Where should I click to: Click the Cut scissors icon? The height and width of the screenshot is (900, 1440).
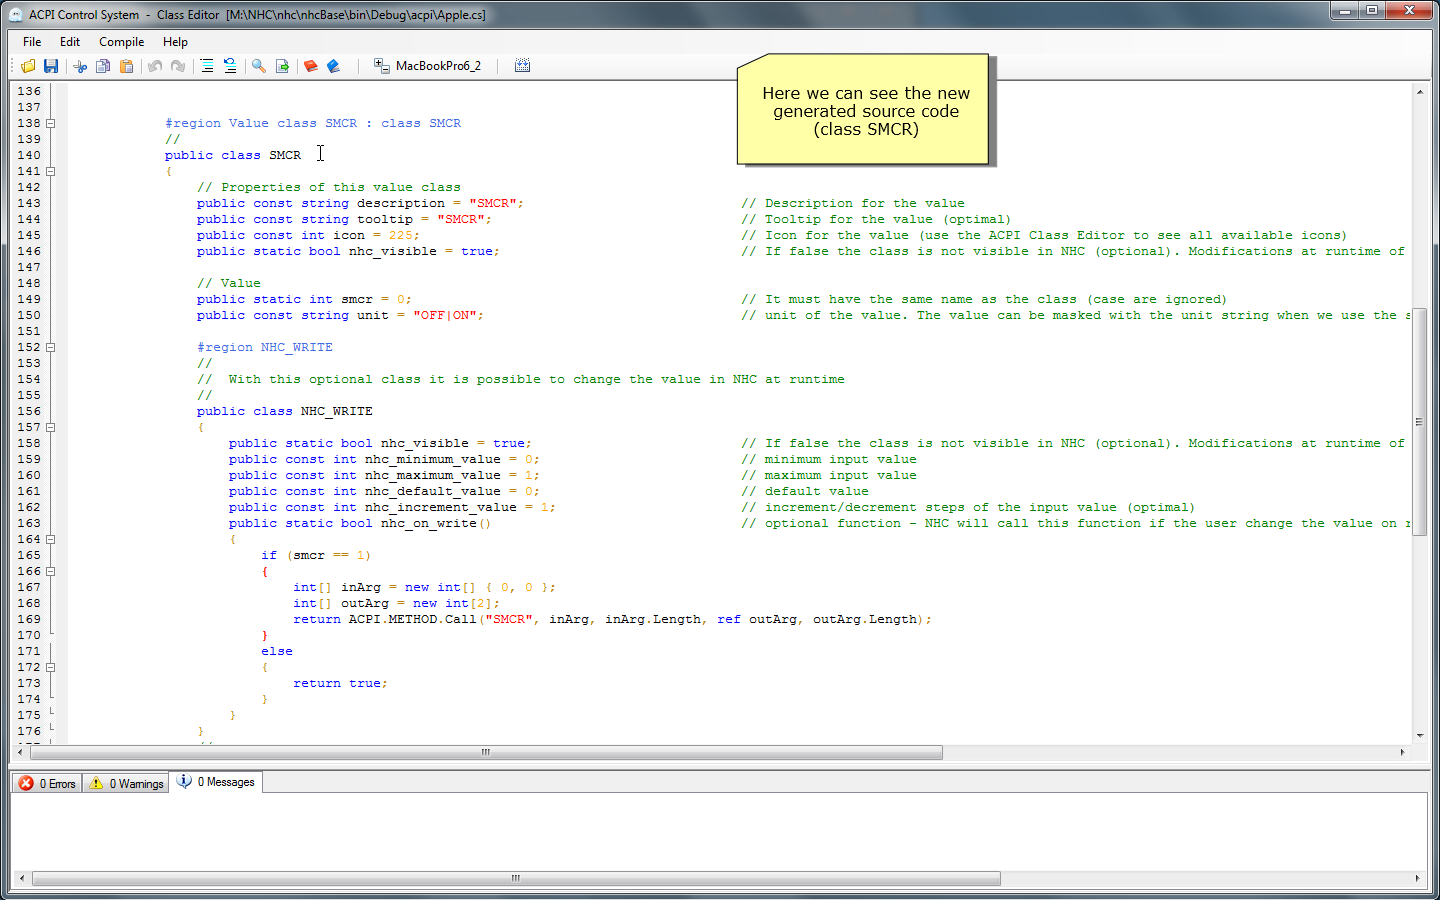pos(80,66)
